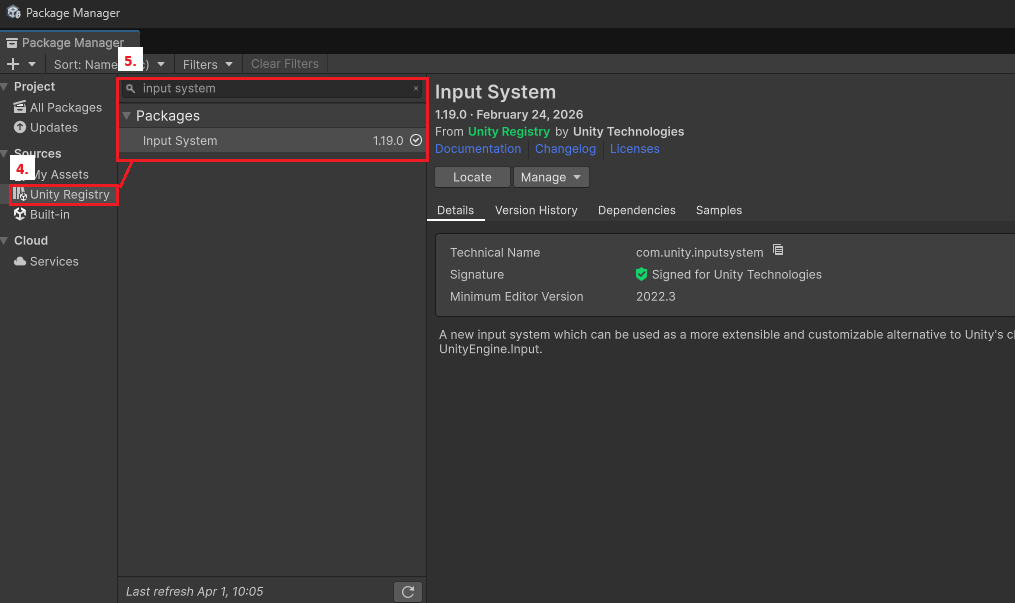The image size is (1015, 603).
Task: Click the Unity Registry icon
Action: click(x=20, y=194)
